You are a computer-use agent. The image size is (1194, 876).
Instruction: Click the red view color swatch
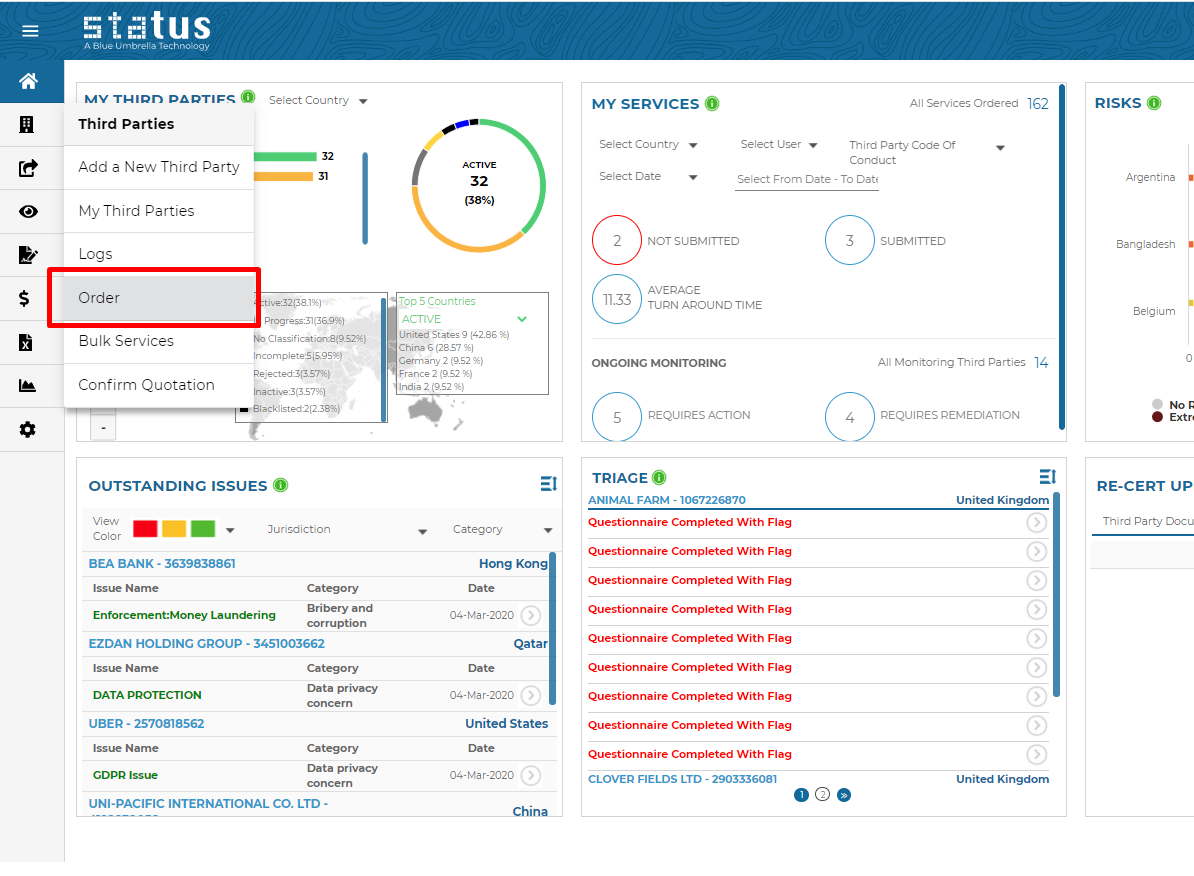[145, 529]
